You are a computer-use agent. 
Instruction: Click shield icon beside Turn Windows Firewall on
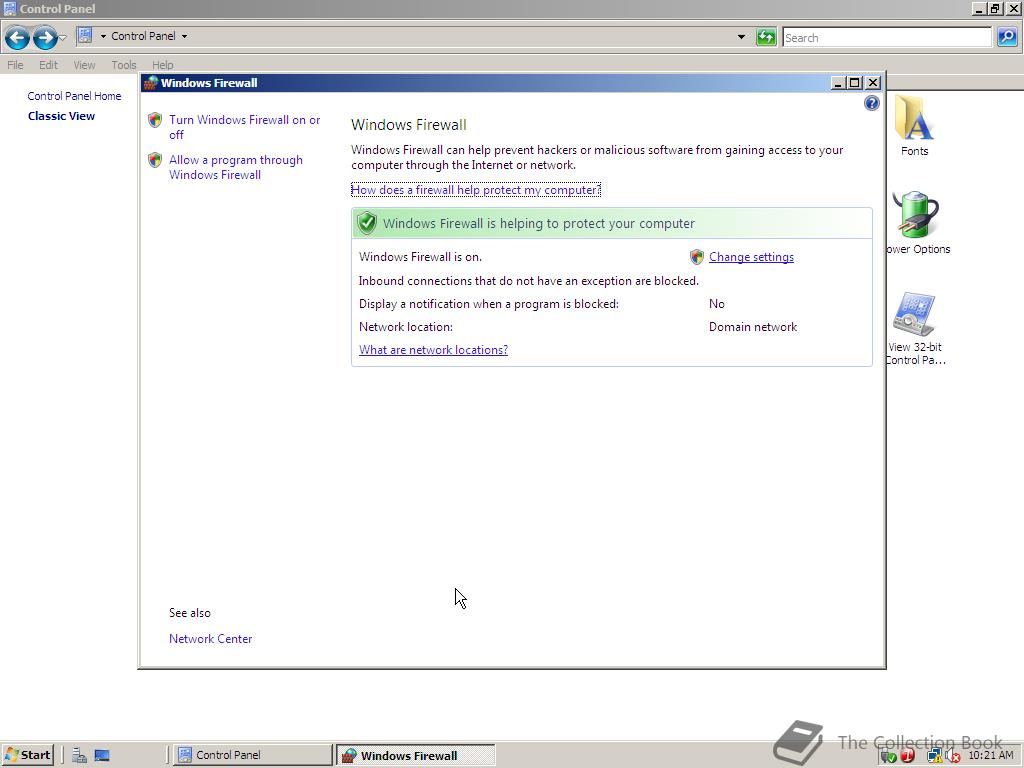155,120
